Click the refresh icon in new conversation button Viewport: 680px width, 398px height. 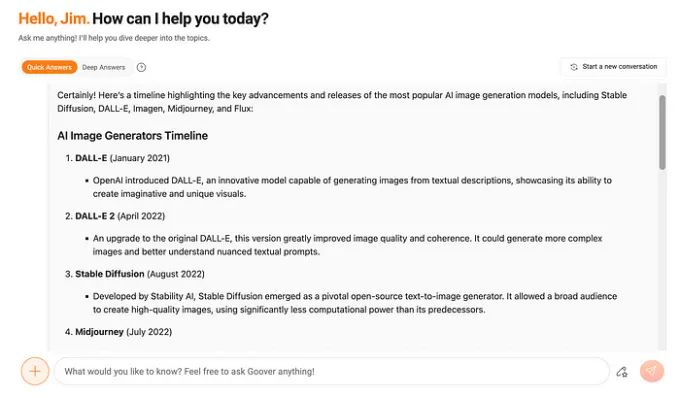(574, 67)
